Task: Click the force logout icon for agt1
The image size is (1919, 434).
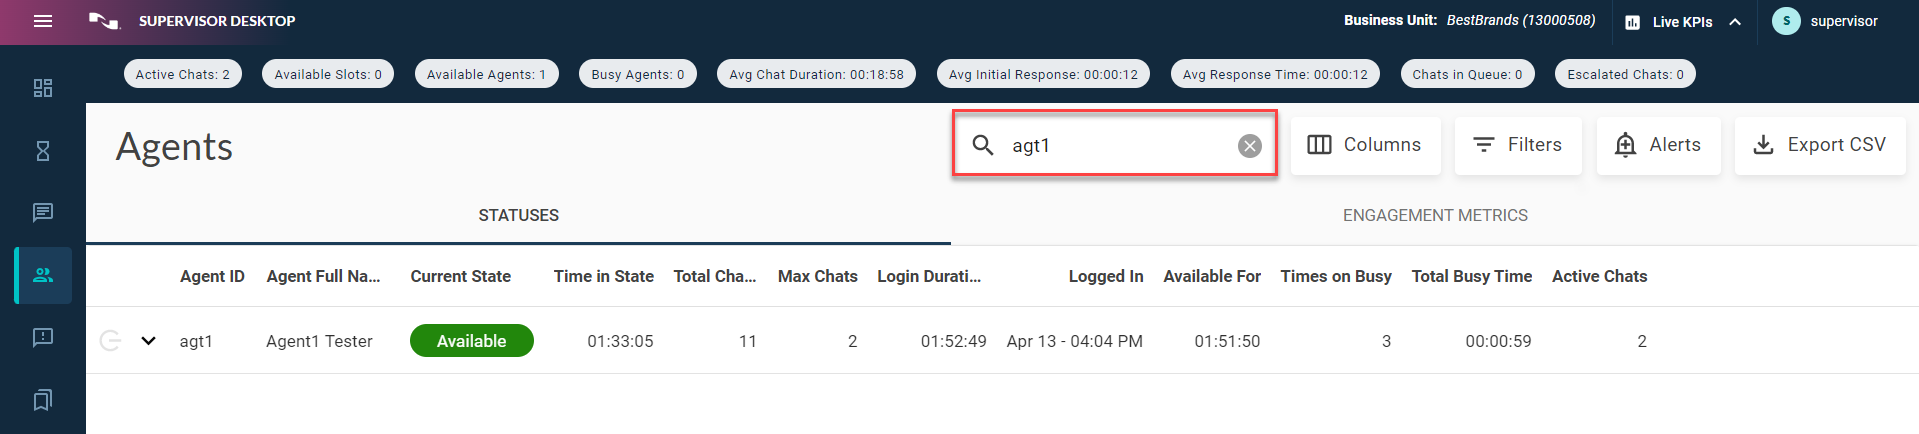Action: [x=111, y=341]
